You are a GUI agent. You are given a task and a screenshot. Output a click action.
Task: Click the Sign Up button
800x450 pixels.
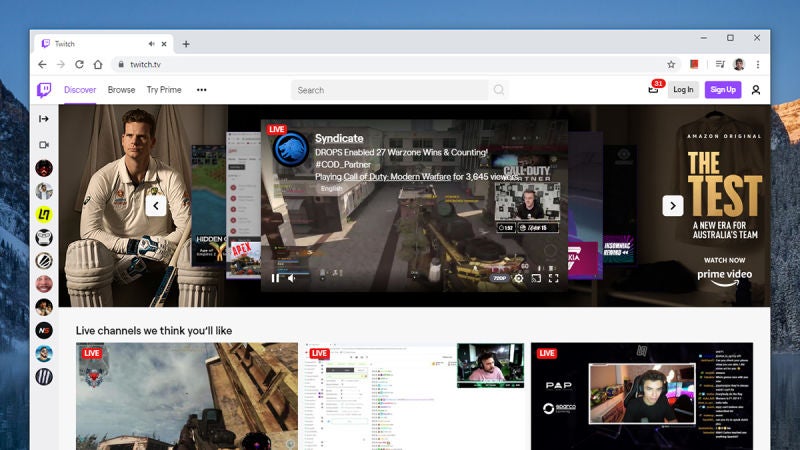click(x=723, y=90)
